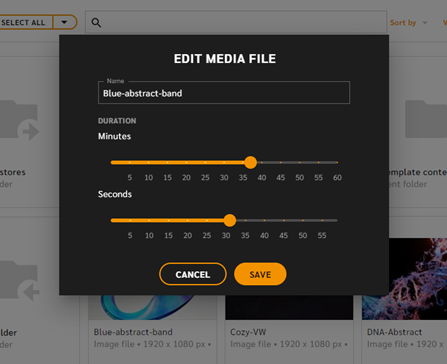This screenshot has height=364, width=447.
Task: Click the 55 label under Seconds slider
Action: (x=322, y=236)
